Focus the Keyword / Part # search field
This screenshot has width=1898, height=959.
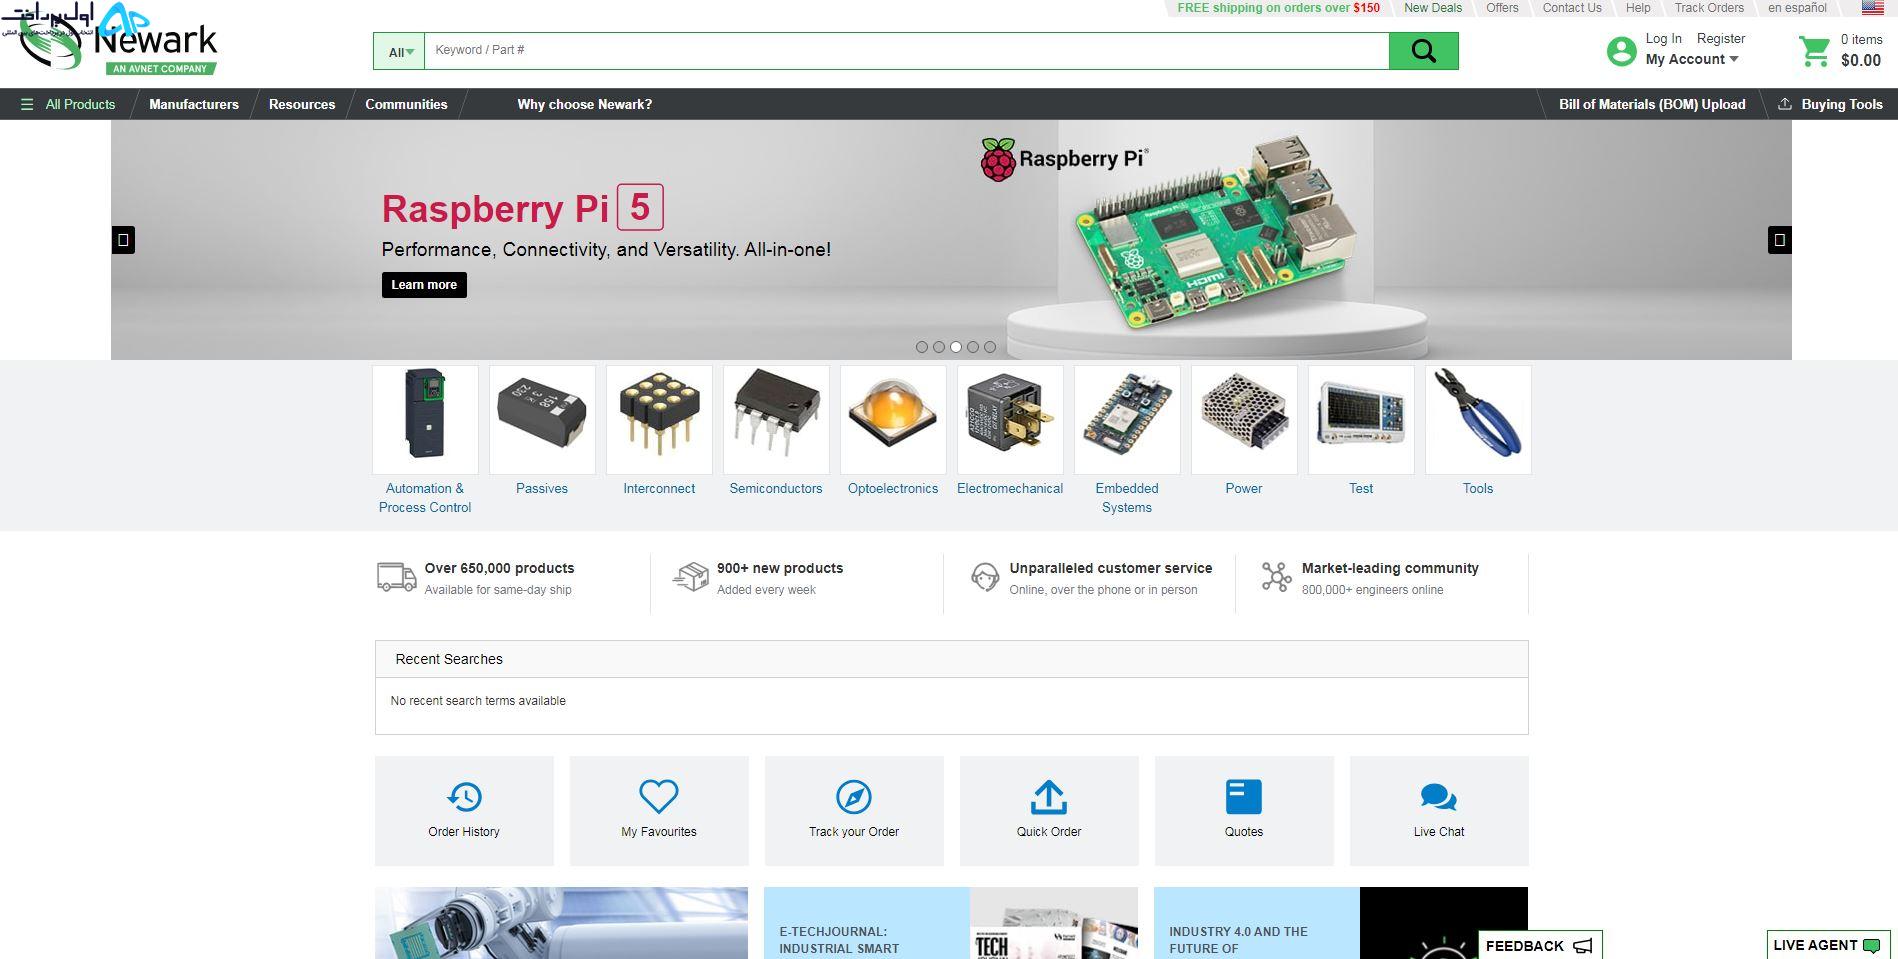tap(907, 51)
